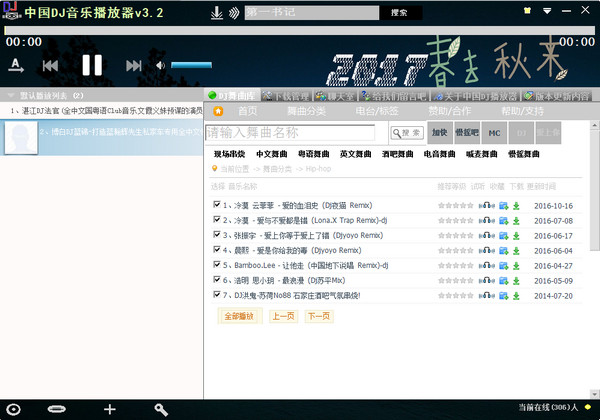Toggle checkbox for song 7 DJ洪鬼
Viewport: 600px width, 420px height.
point(217,296)
